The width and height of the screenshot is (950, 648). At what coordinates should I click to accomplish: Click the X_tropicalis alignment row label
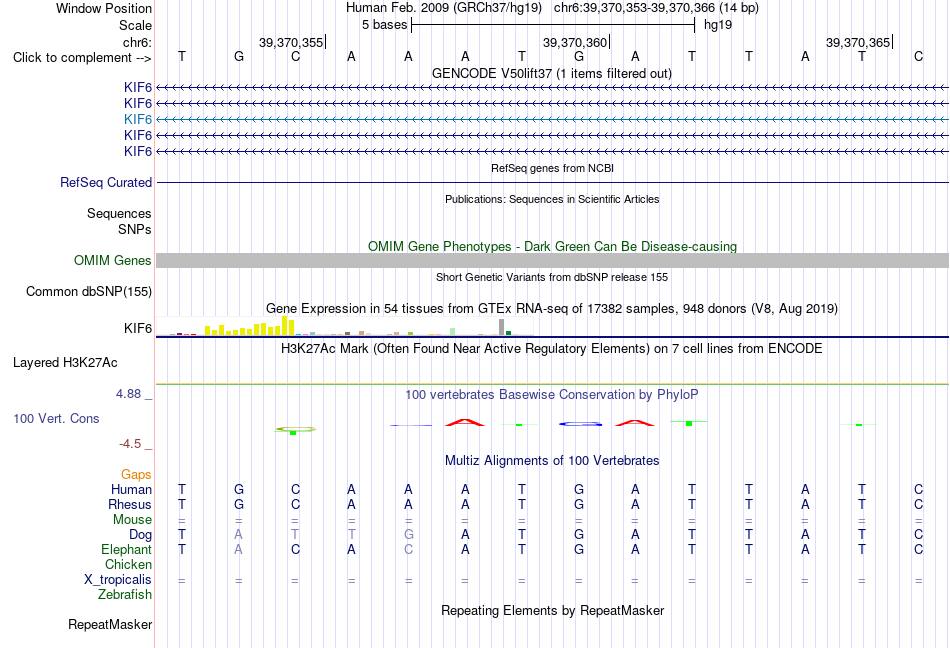click(118, 580)
